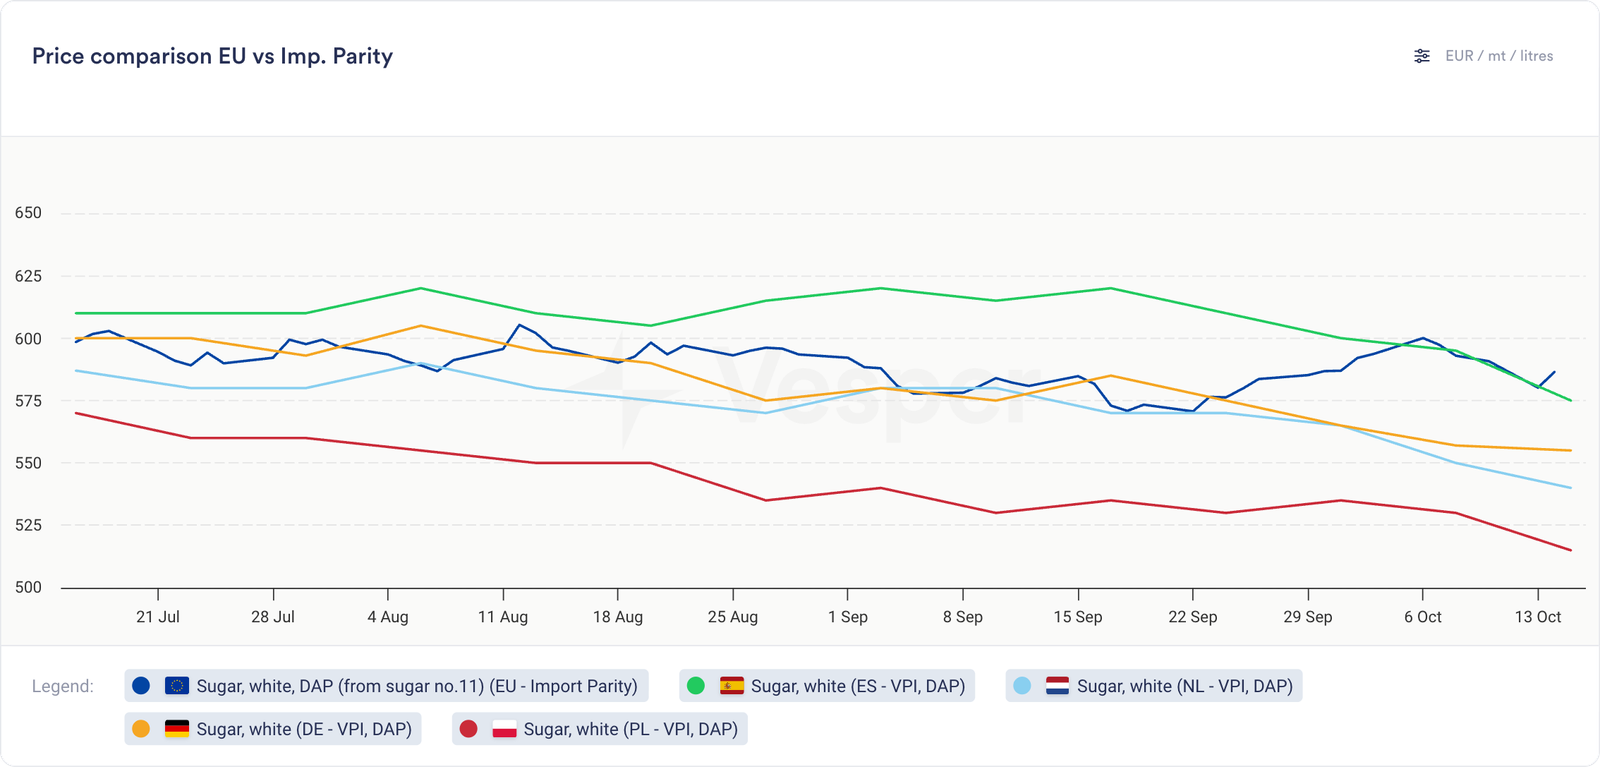
Task: Click the Spain flag icon in legend
Action: [x=732, y=686]
